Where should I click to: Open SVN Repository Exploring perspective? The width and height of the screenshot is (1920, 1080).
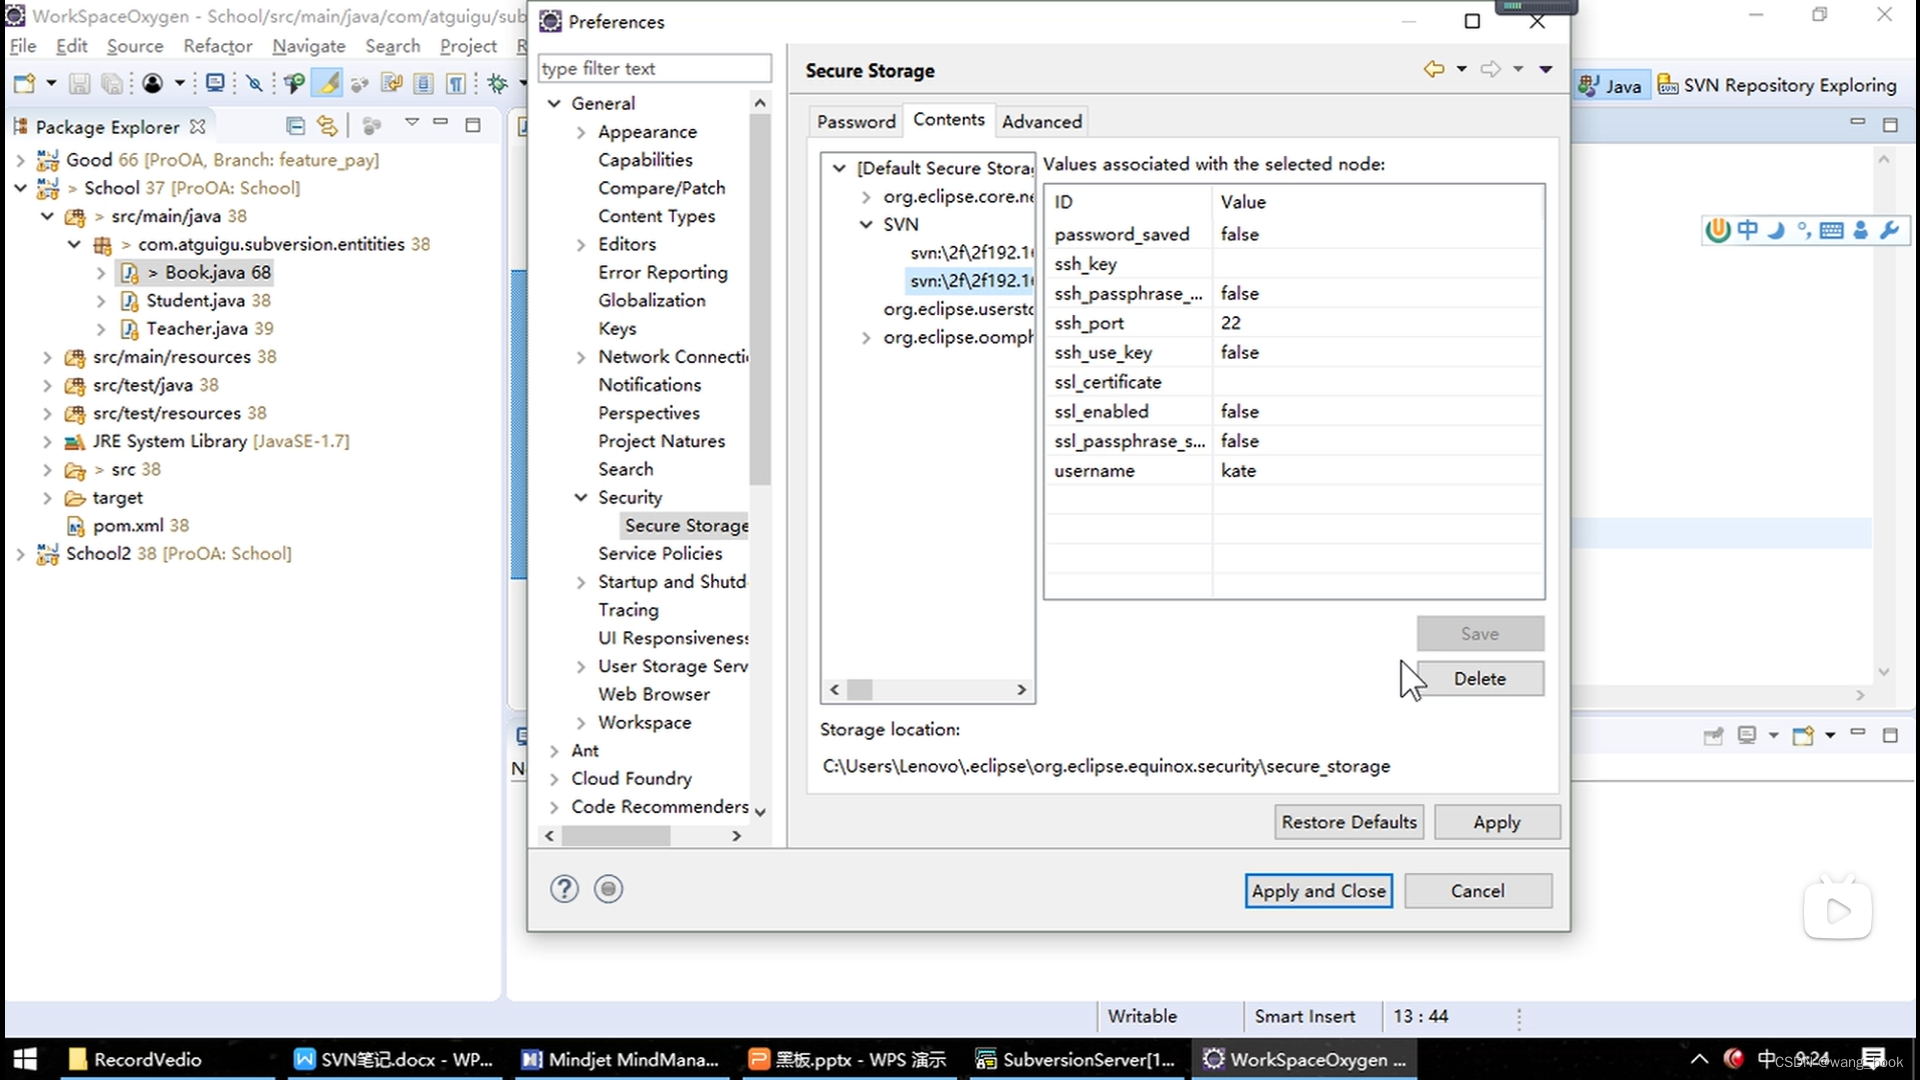[x=1776, y=86]
